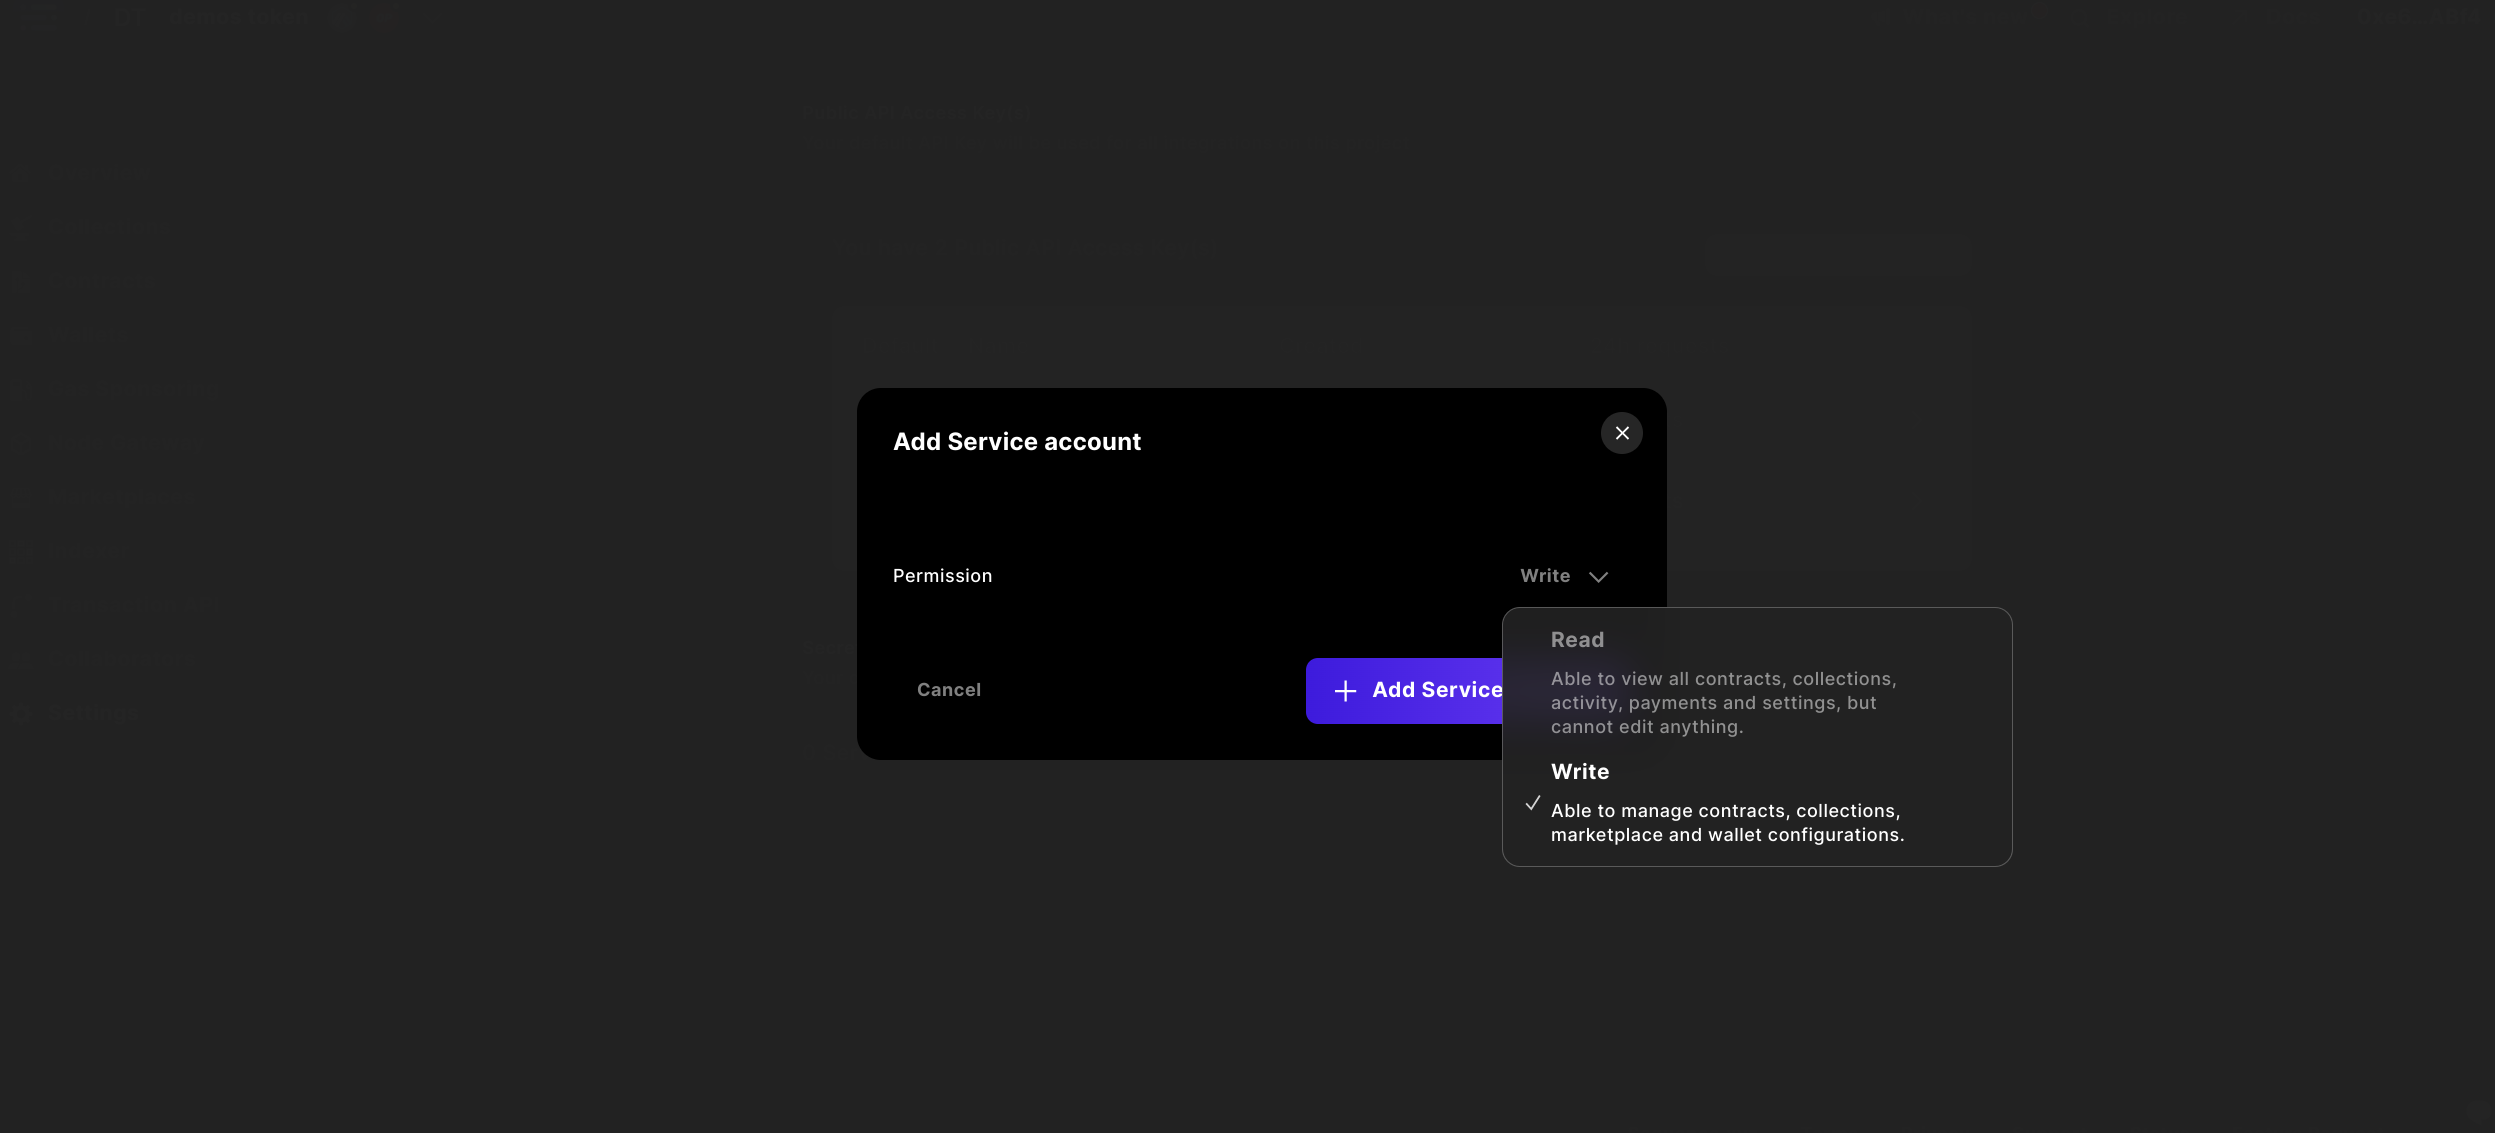Viewport: 2495px width, 1133px height.
Task: Expand the Write permission dropdown
Action: coord(1563,576)
